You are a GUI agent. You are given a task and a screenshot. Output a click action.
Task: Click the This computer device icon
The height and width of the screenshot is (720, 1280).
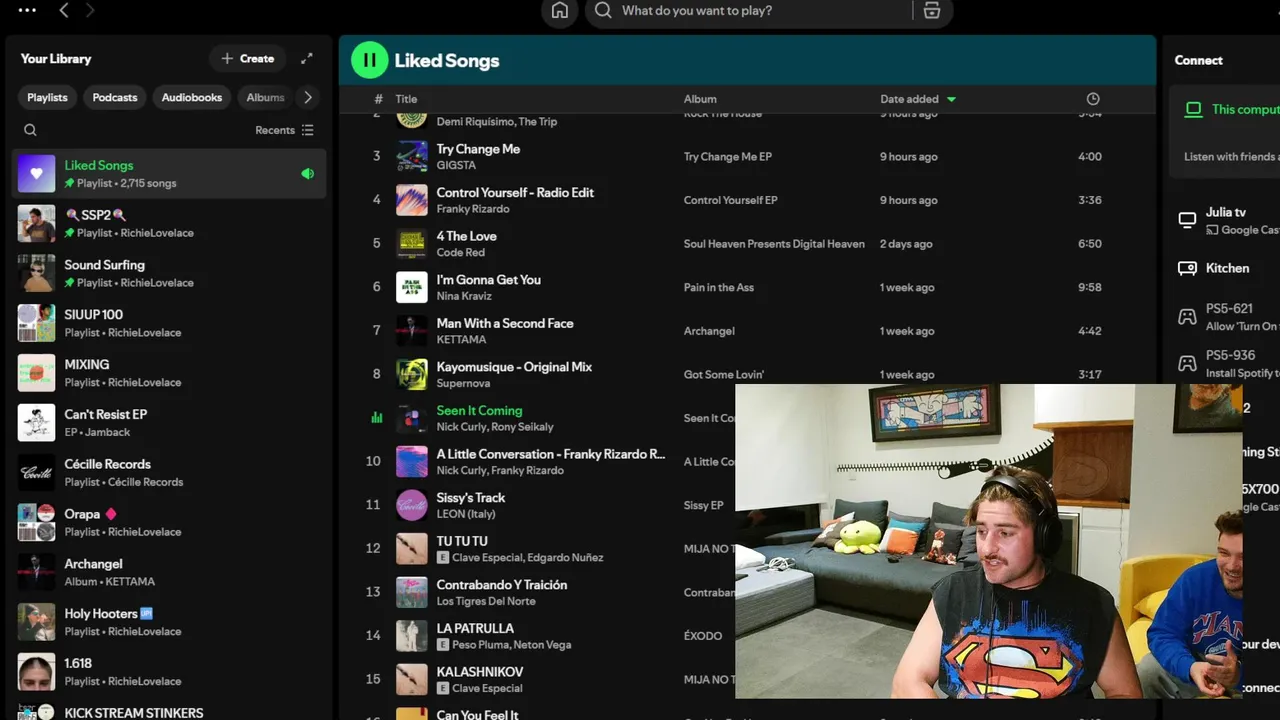tap(1193, 109)
